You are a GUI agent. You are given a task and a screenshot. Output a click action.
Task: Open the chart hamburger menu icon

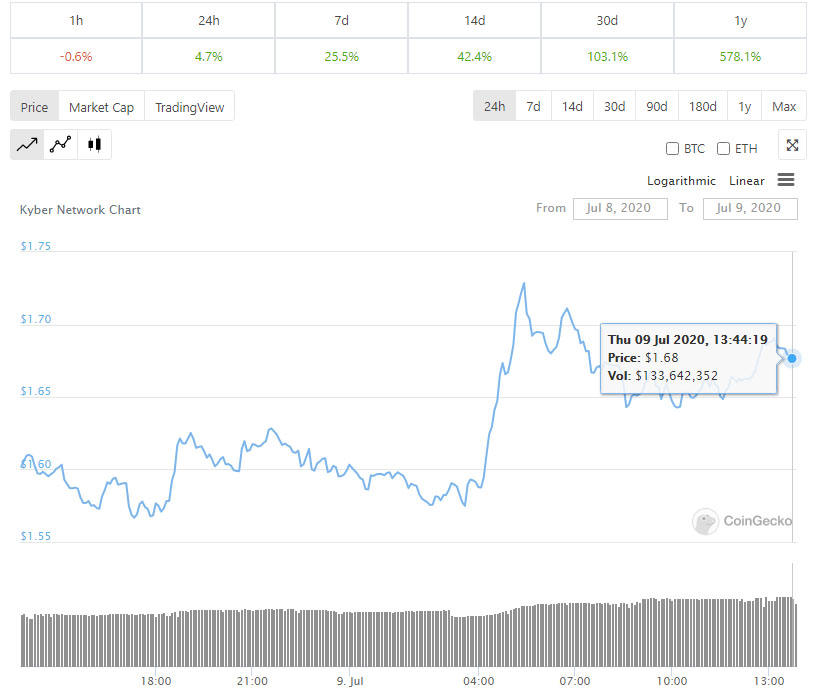tap(786, 180)
